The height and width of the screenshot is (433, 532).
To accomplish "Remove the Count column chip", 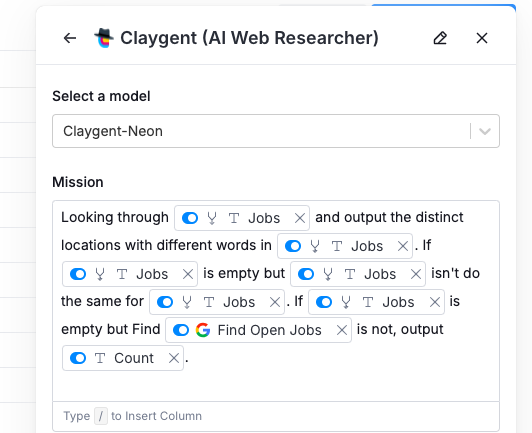I will click(174, 358).
